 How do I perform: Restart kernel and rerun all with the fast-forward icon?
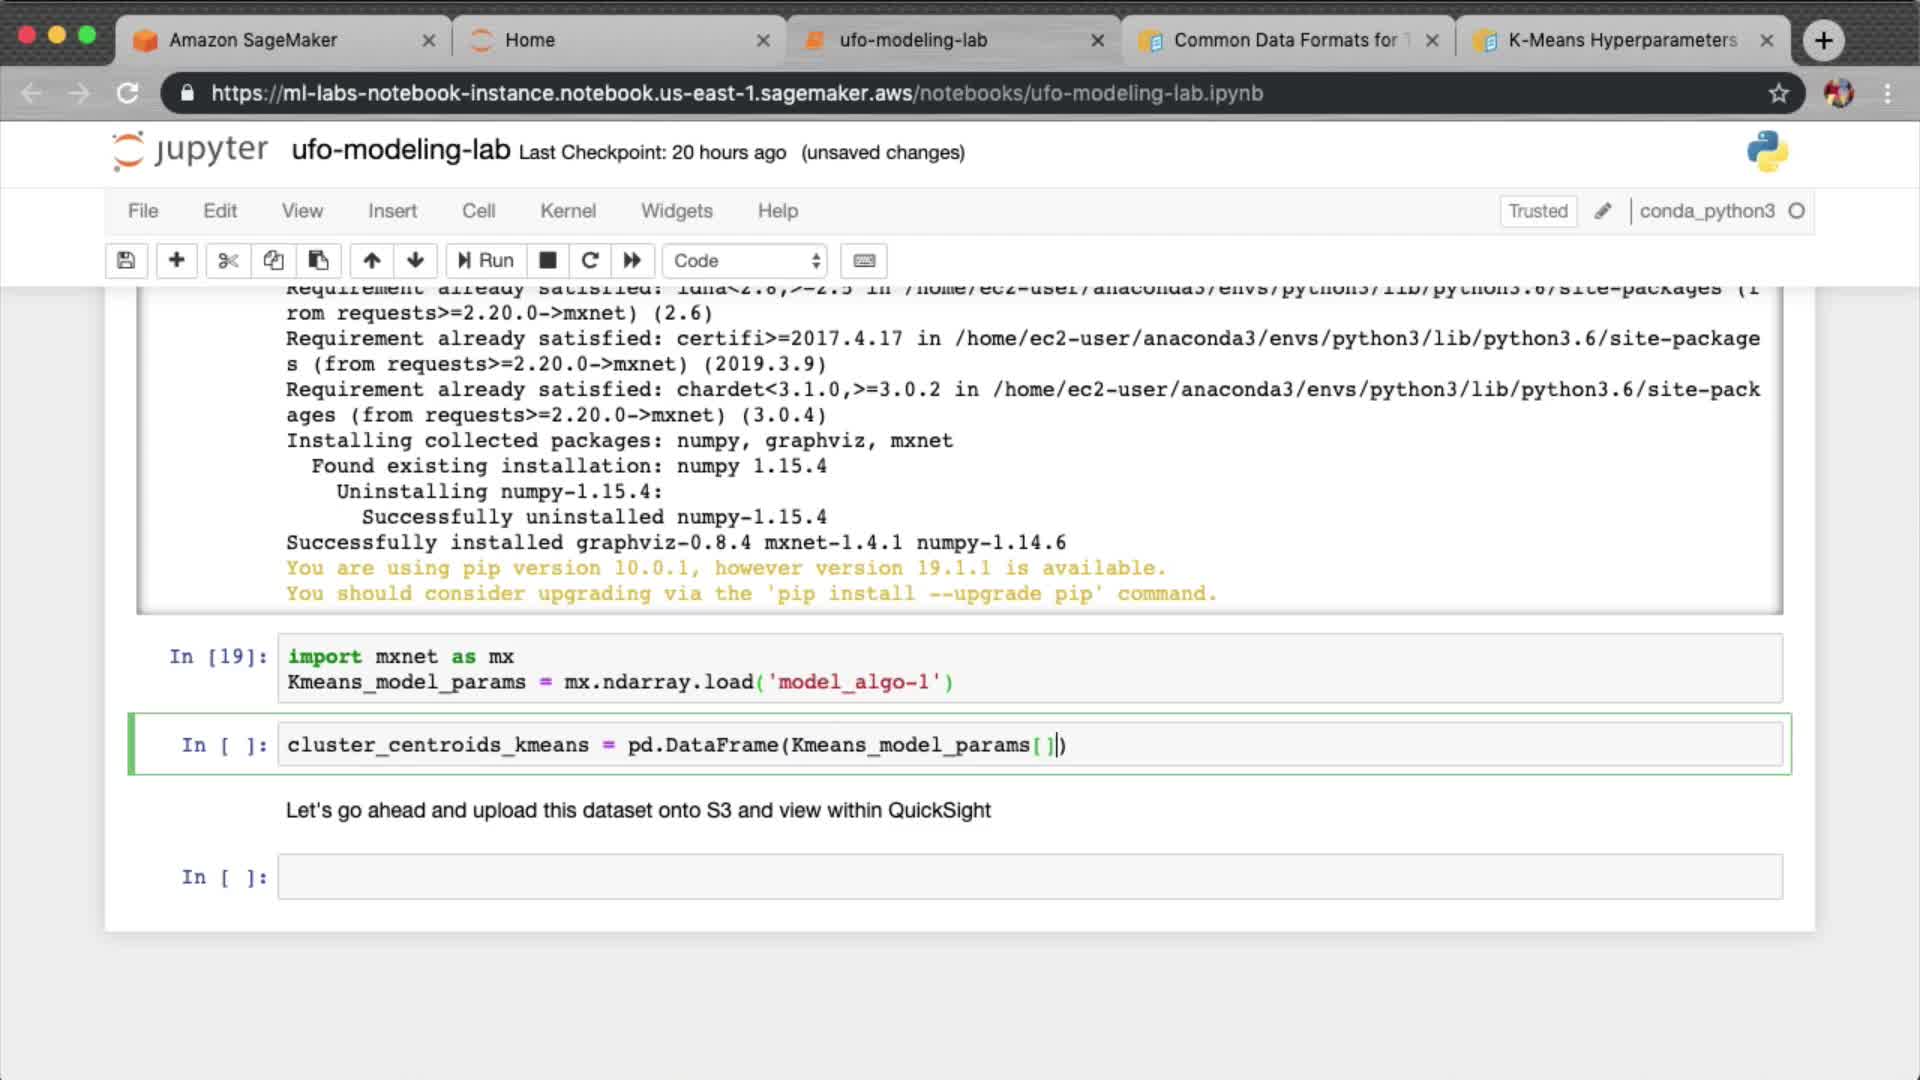632,261
